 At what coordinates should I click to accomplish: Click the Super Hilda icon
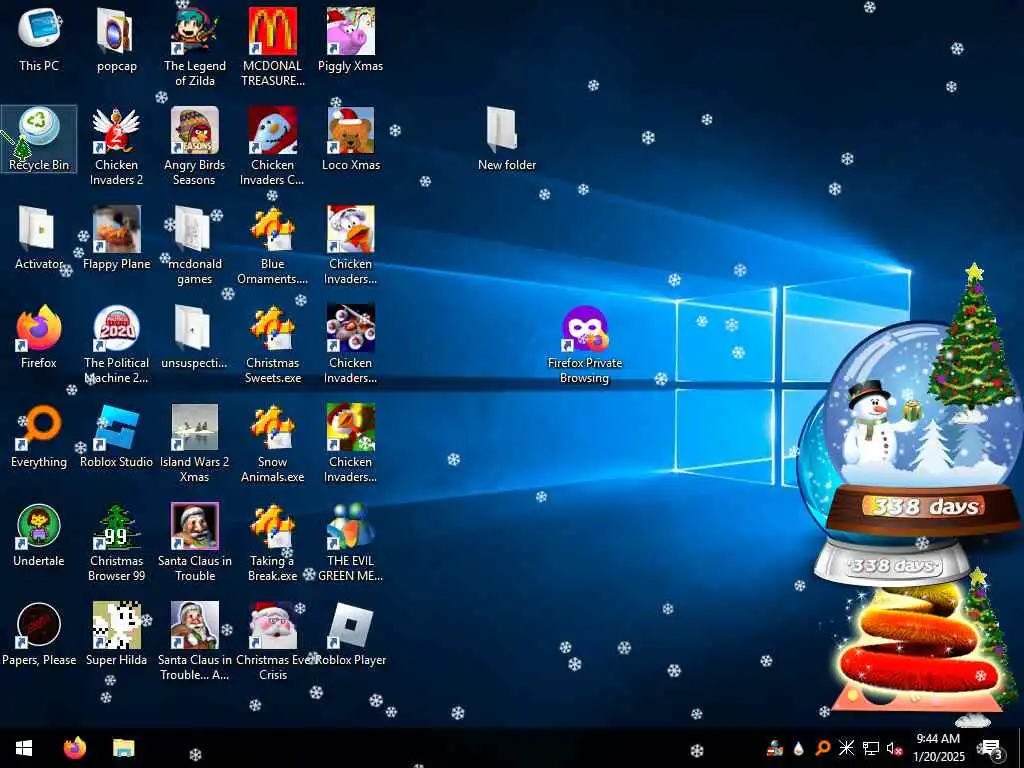[116, 634]
